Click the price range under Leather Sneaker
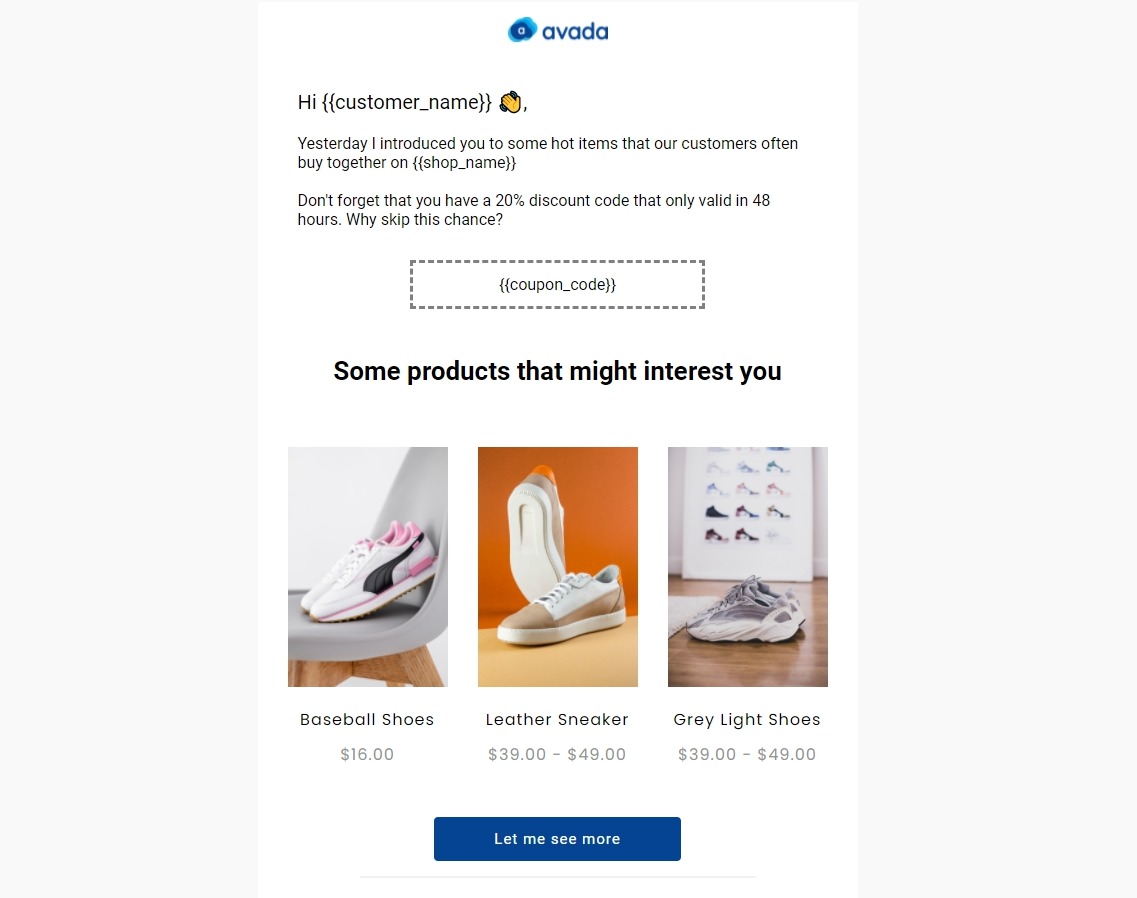 557,754
